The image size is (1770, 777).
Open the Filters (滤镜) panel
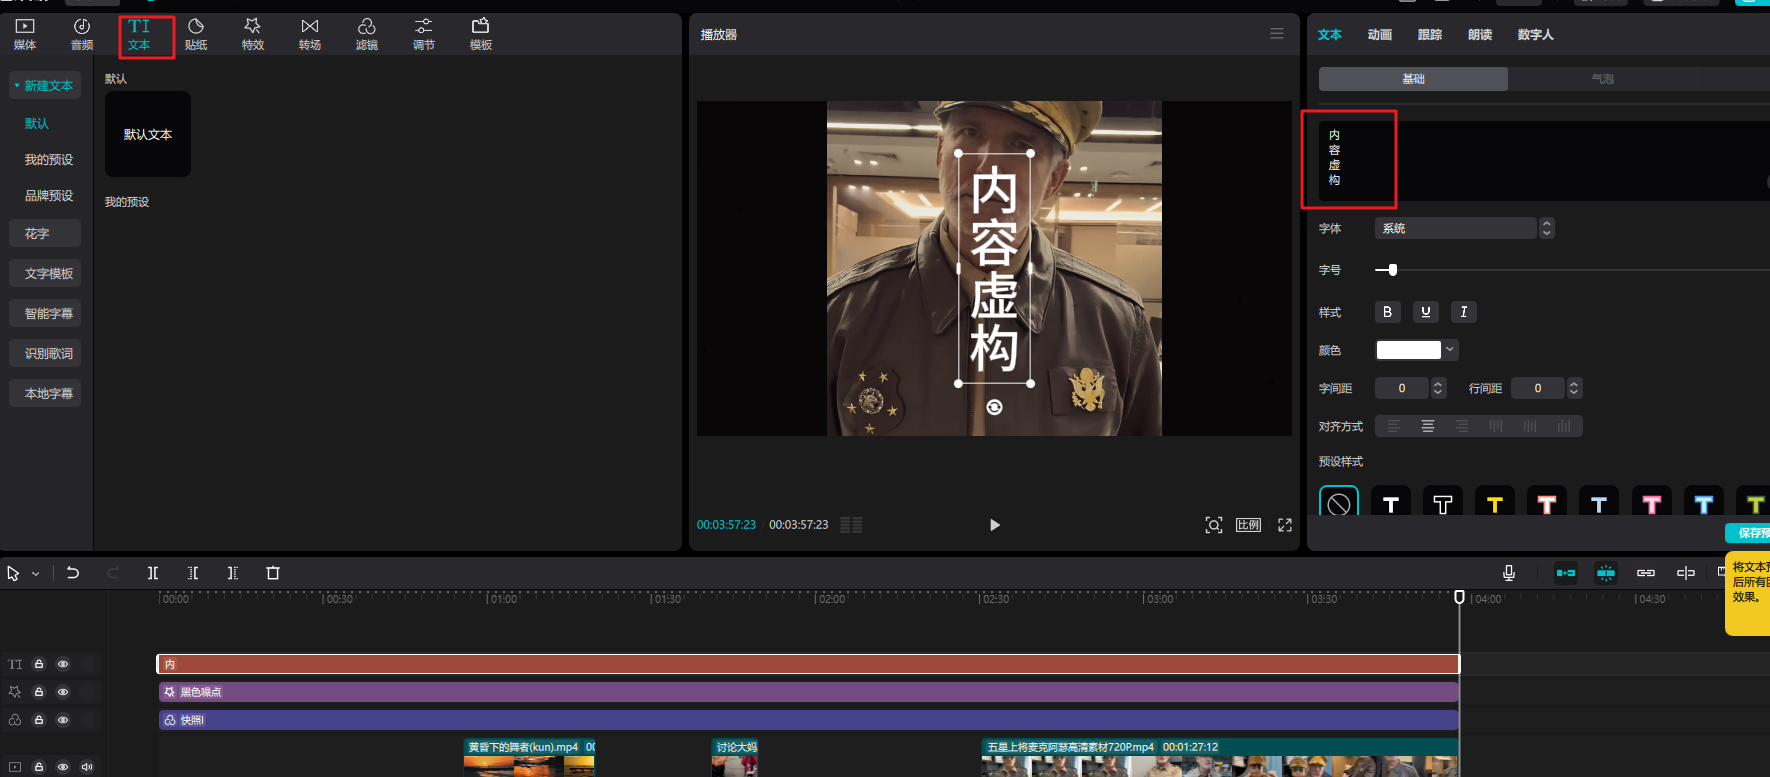pos(367,33)
